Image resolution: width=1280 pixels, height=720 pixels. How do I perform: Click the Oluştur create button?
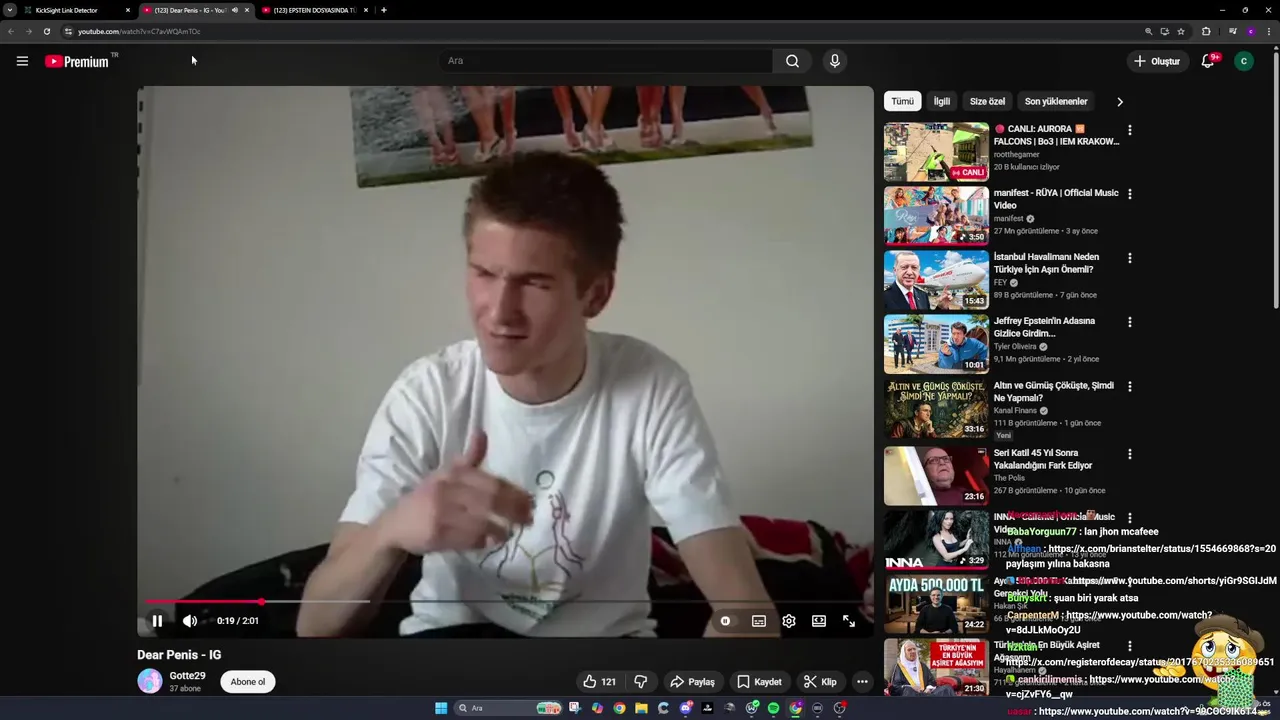coord(1156,61)
